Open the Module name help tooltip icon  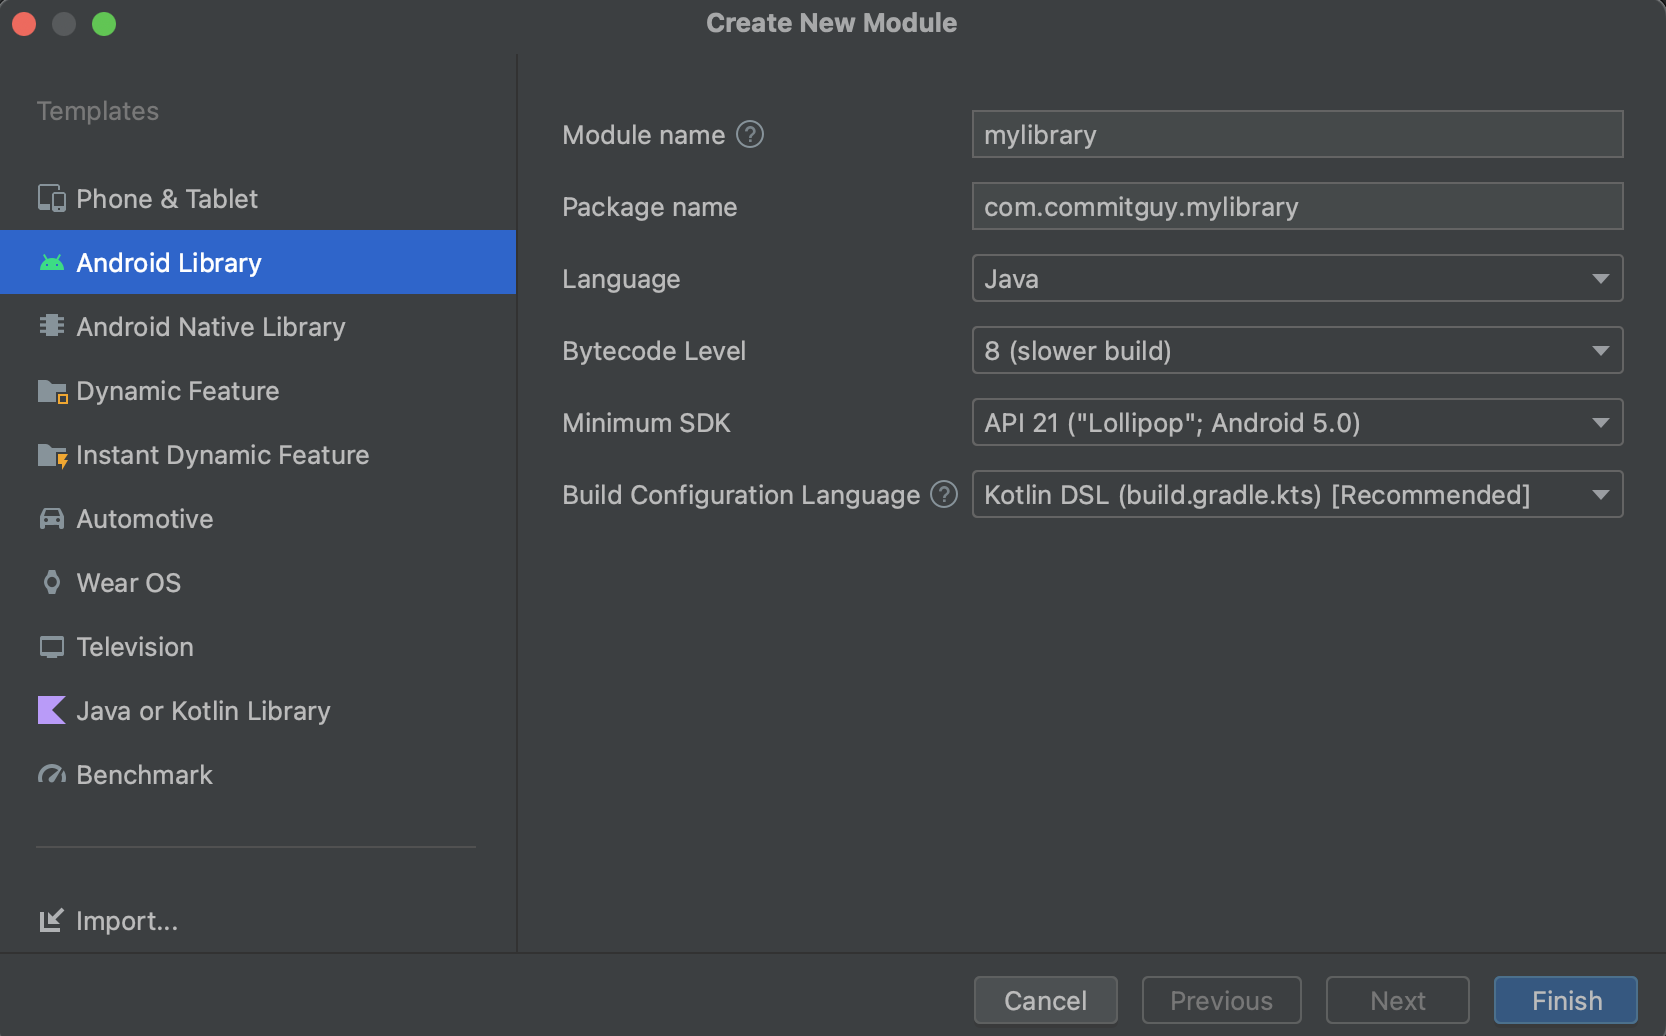tap(751, 133)
